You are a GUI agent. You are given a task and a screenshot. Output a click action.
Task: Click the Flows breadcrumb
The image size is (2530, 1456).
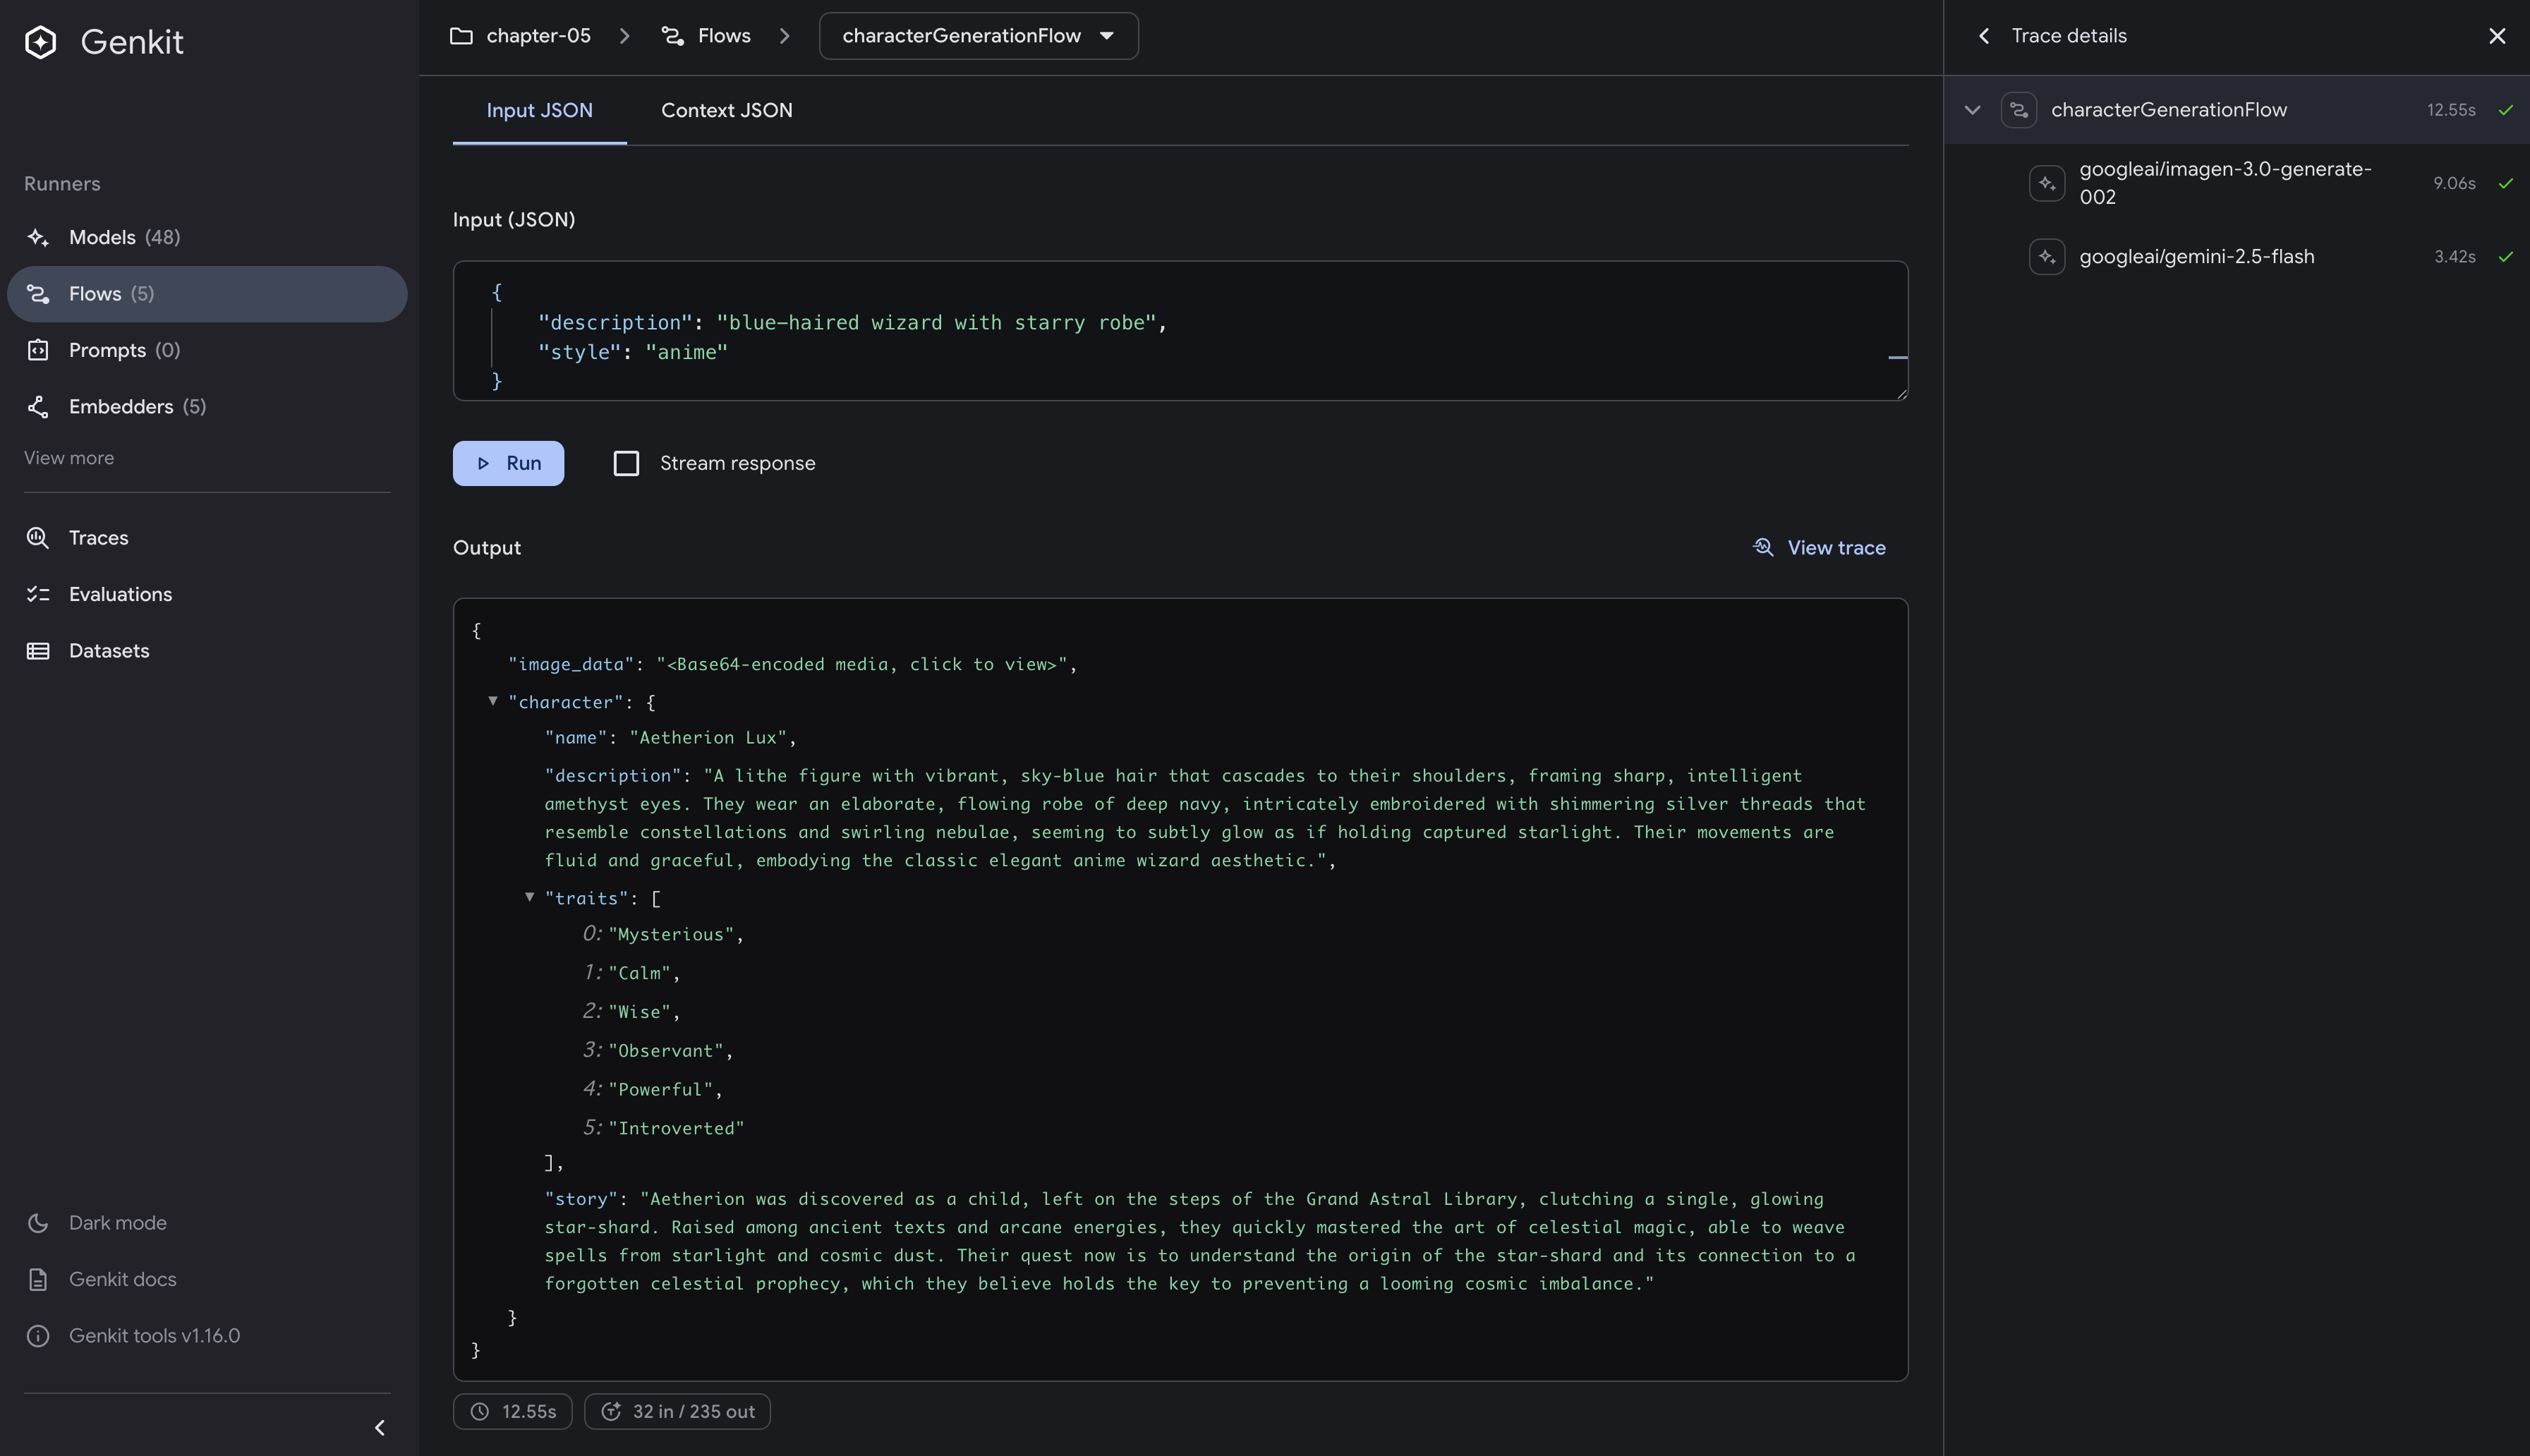pyautogui.click(x=706, y=36)
